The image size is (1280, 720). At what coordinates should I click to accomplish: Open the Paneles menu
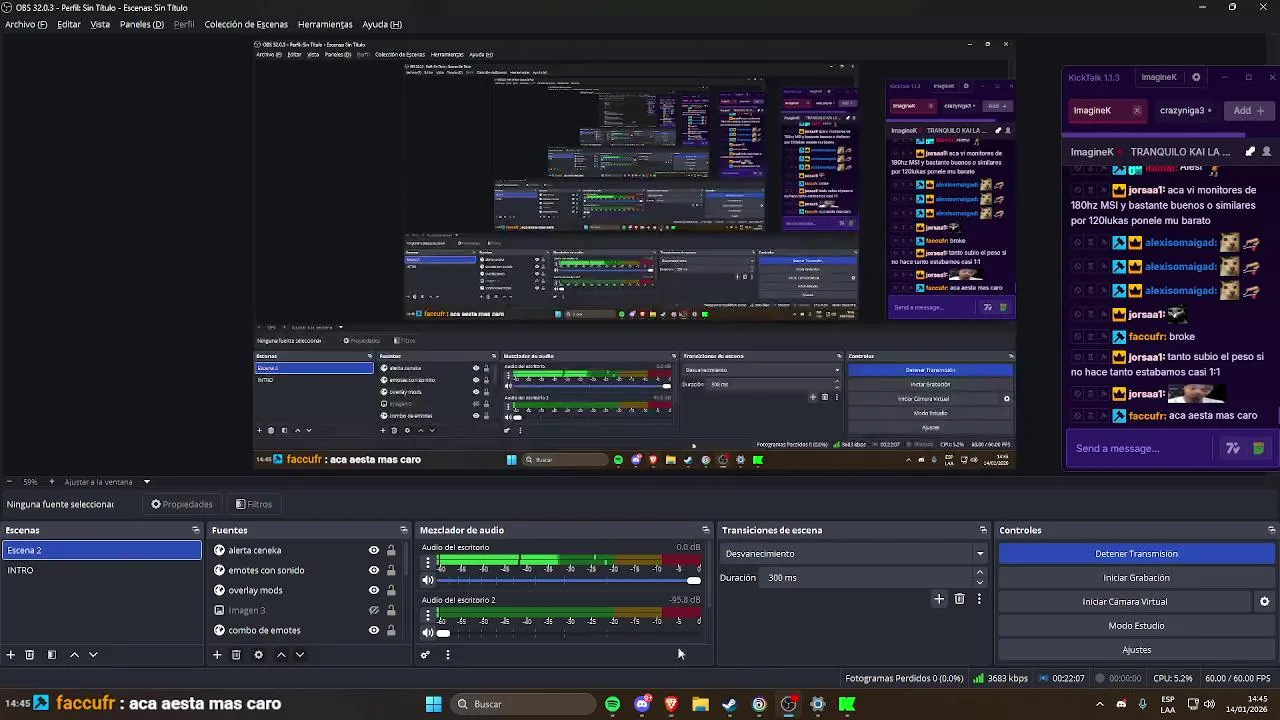click(x=142, y=24)
